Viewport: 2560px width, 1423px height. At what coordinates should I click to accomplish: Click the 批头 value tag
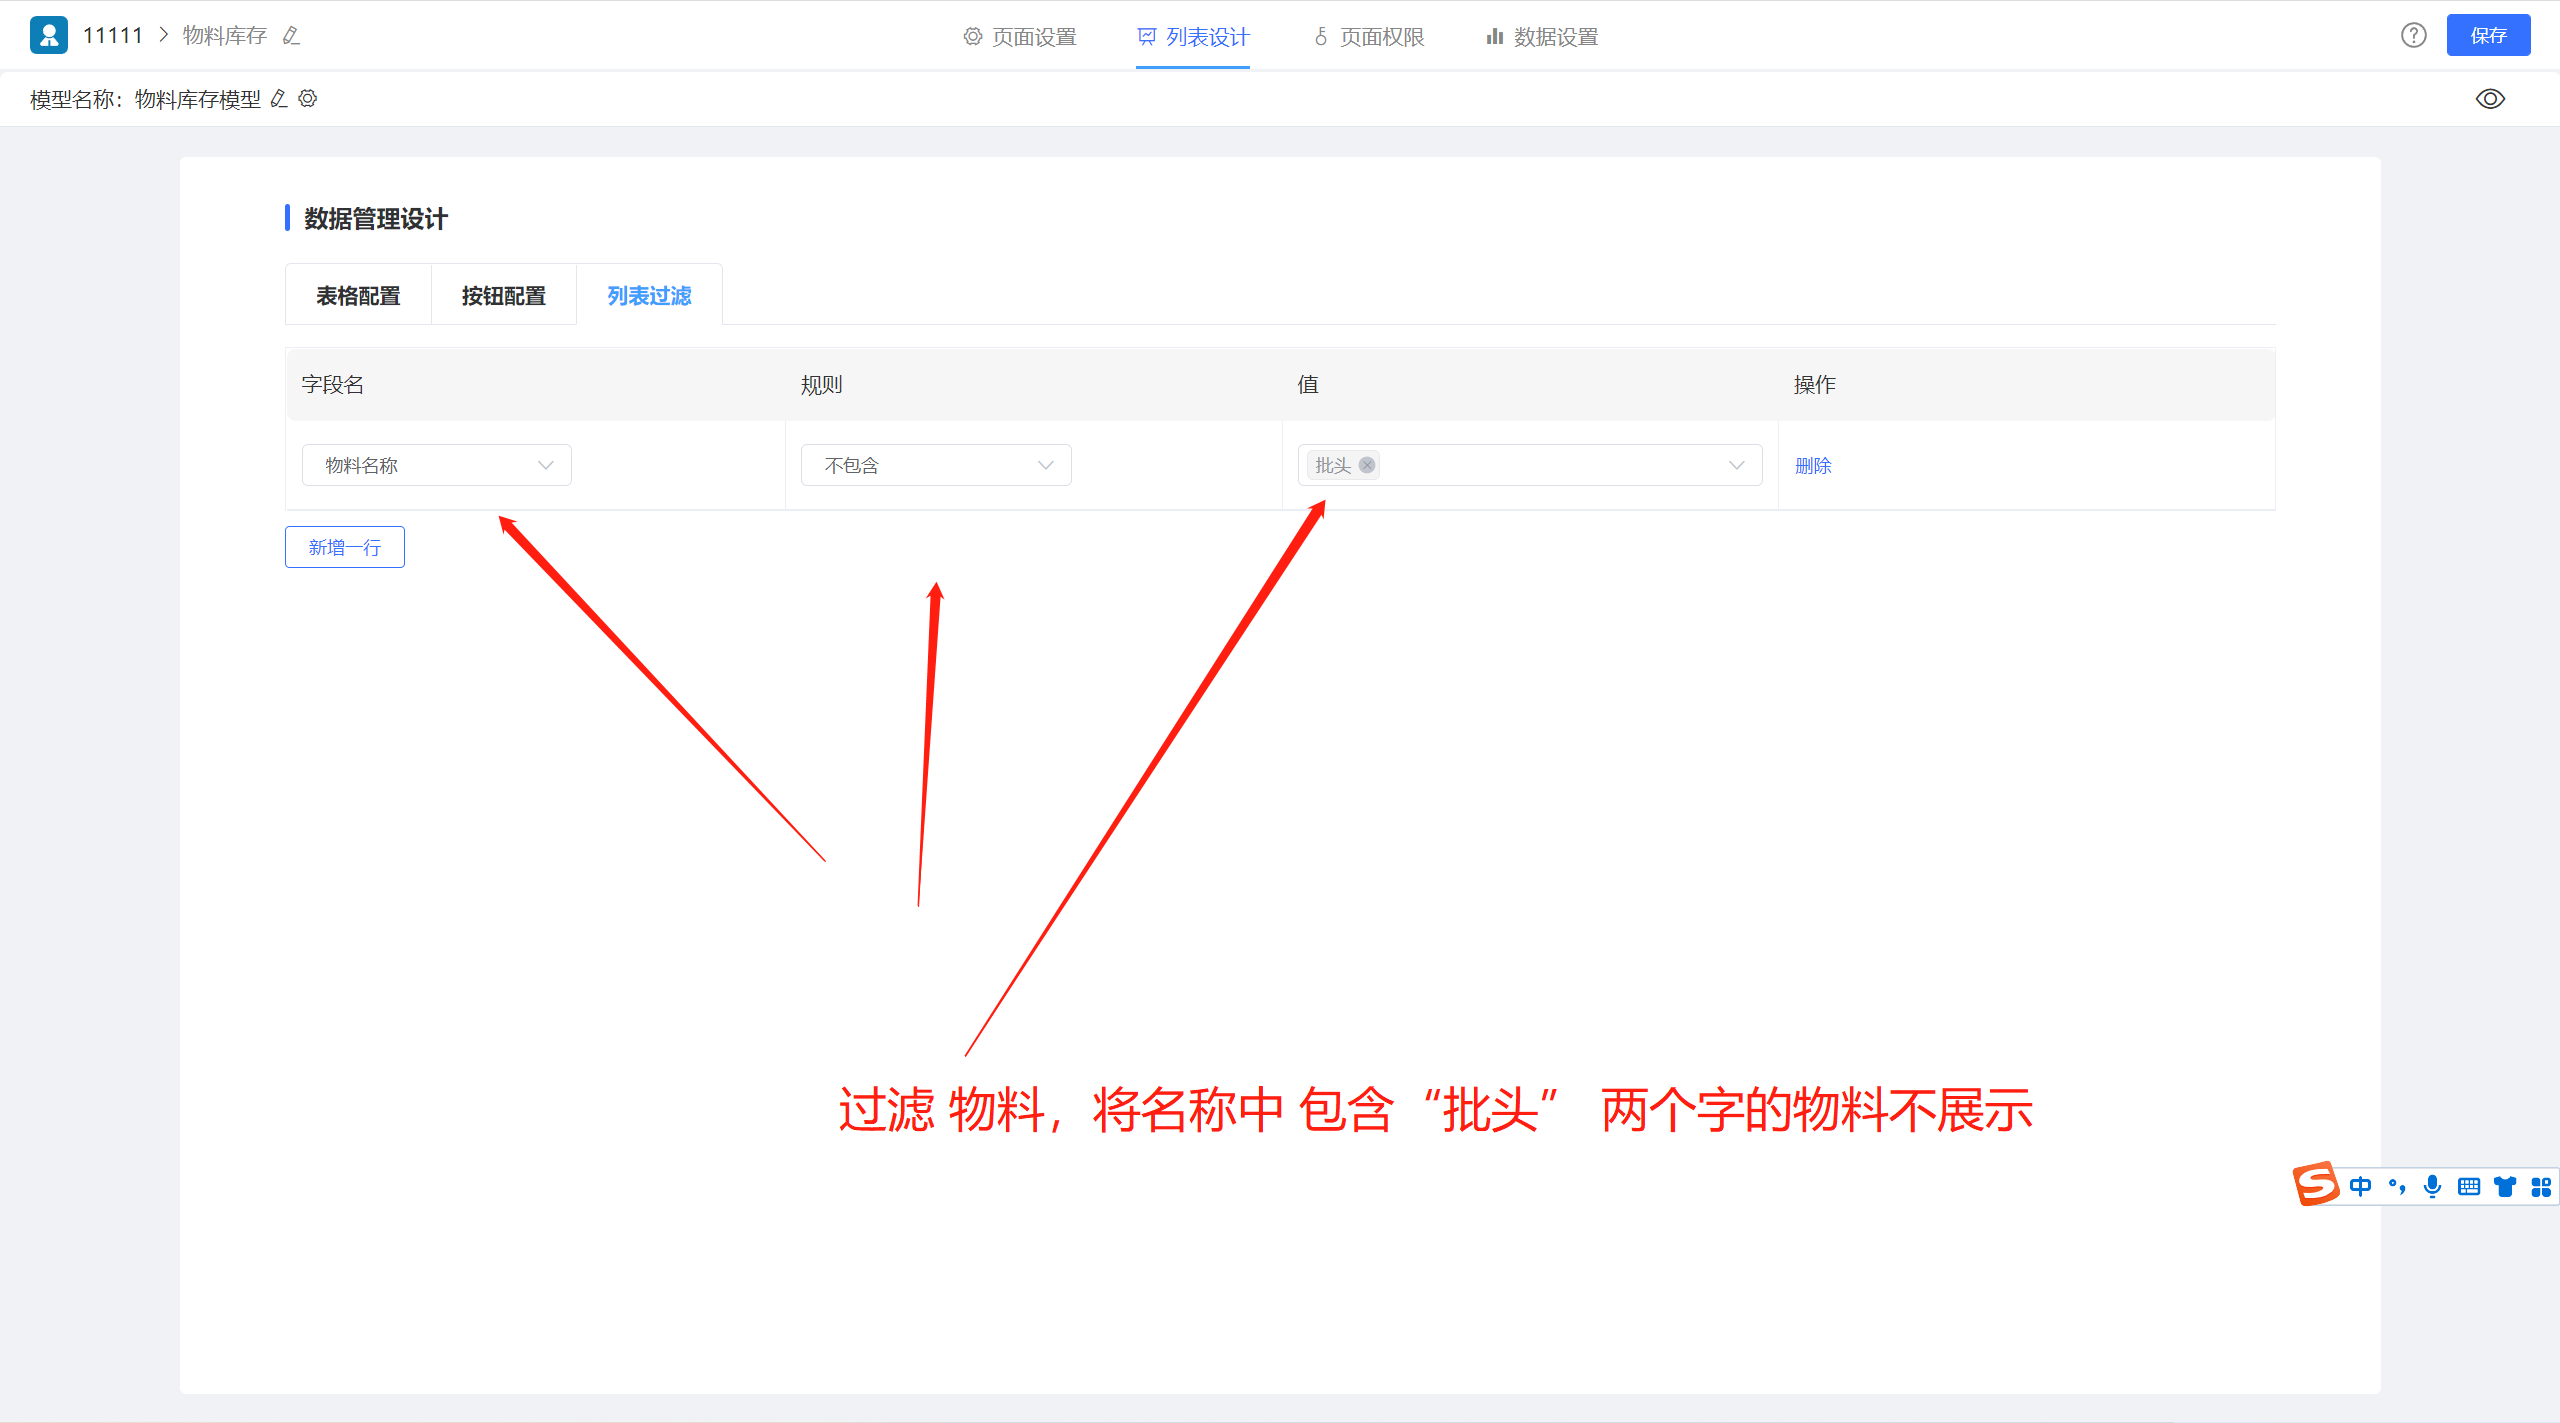tap(1343, 465)
